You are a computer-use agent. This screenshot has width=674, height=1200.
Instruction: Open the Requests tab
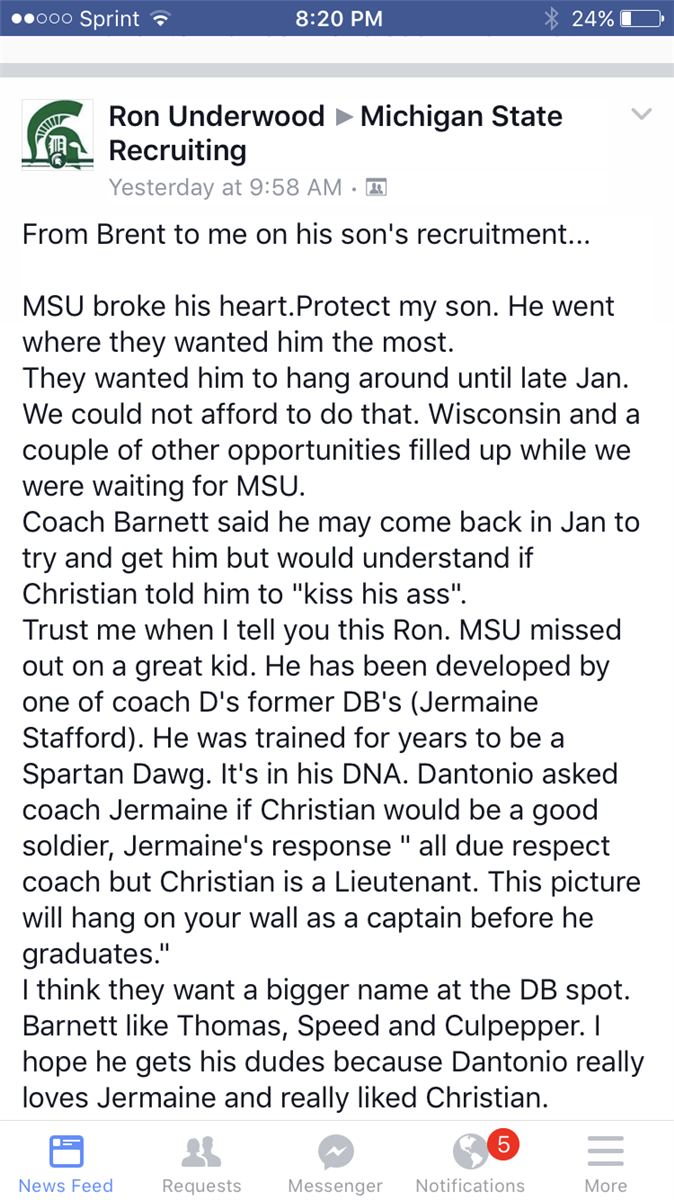(x=201, y=1162)
